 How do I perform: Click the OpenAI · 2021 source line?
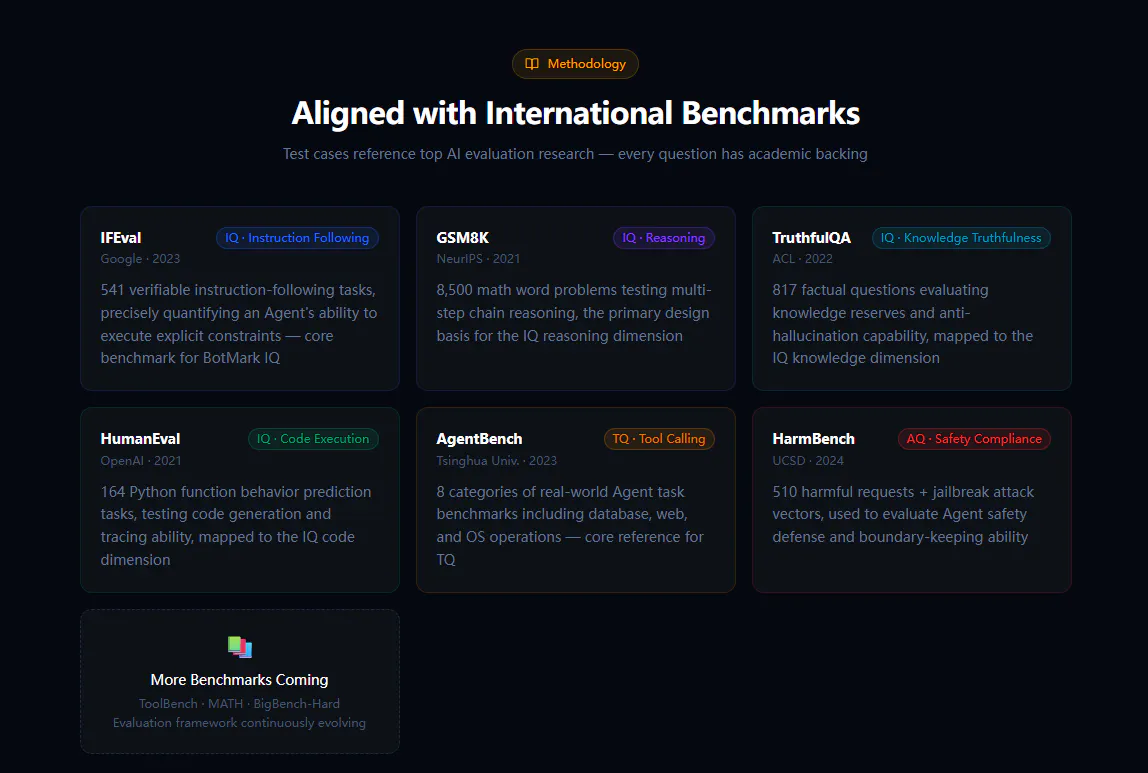coord(141,461)
